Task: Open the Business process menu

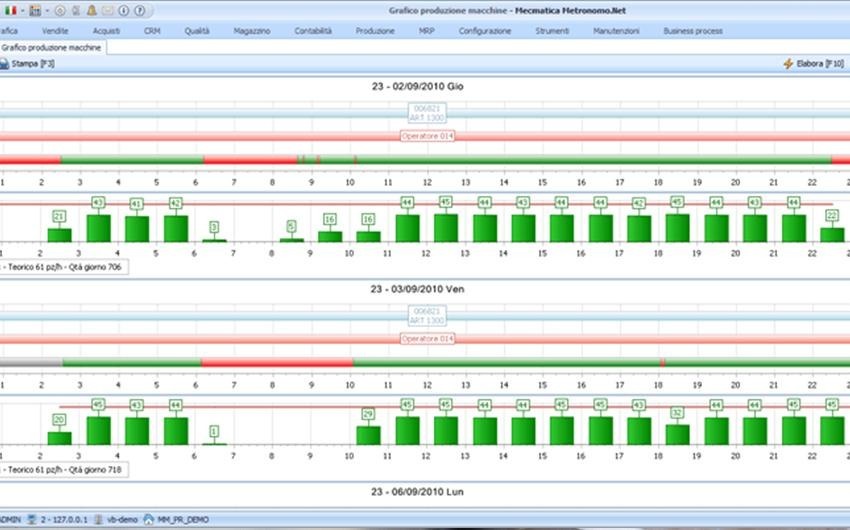Action: point(692,31)
